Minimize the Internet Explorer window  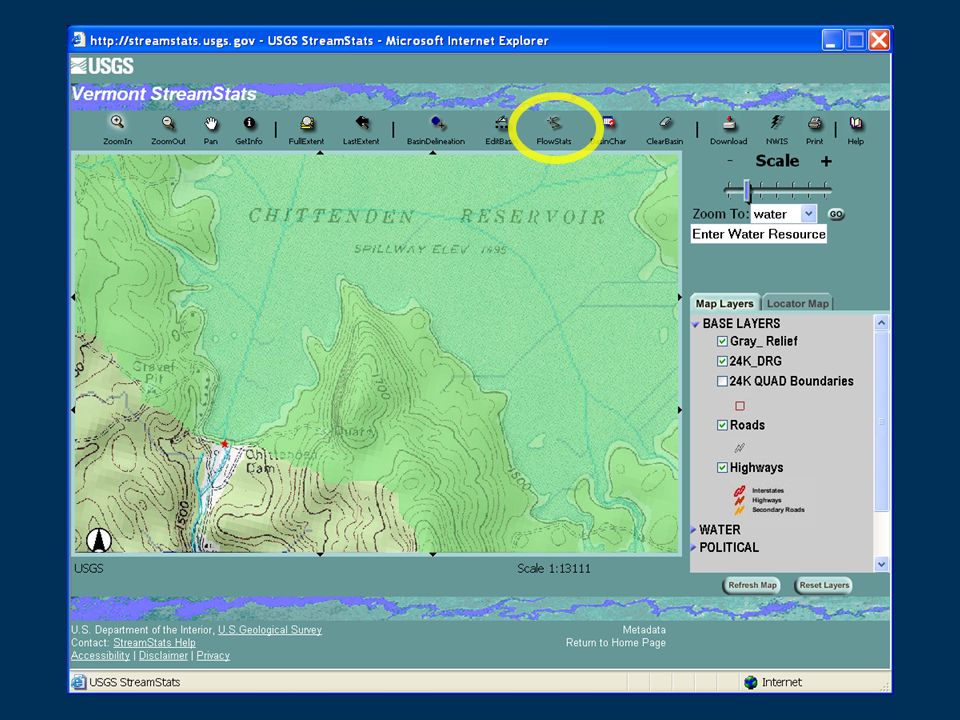coord(832,40)
